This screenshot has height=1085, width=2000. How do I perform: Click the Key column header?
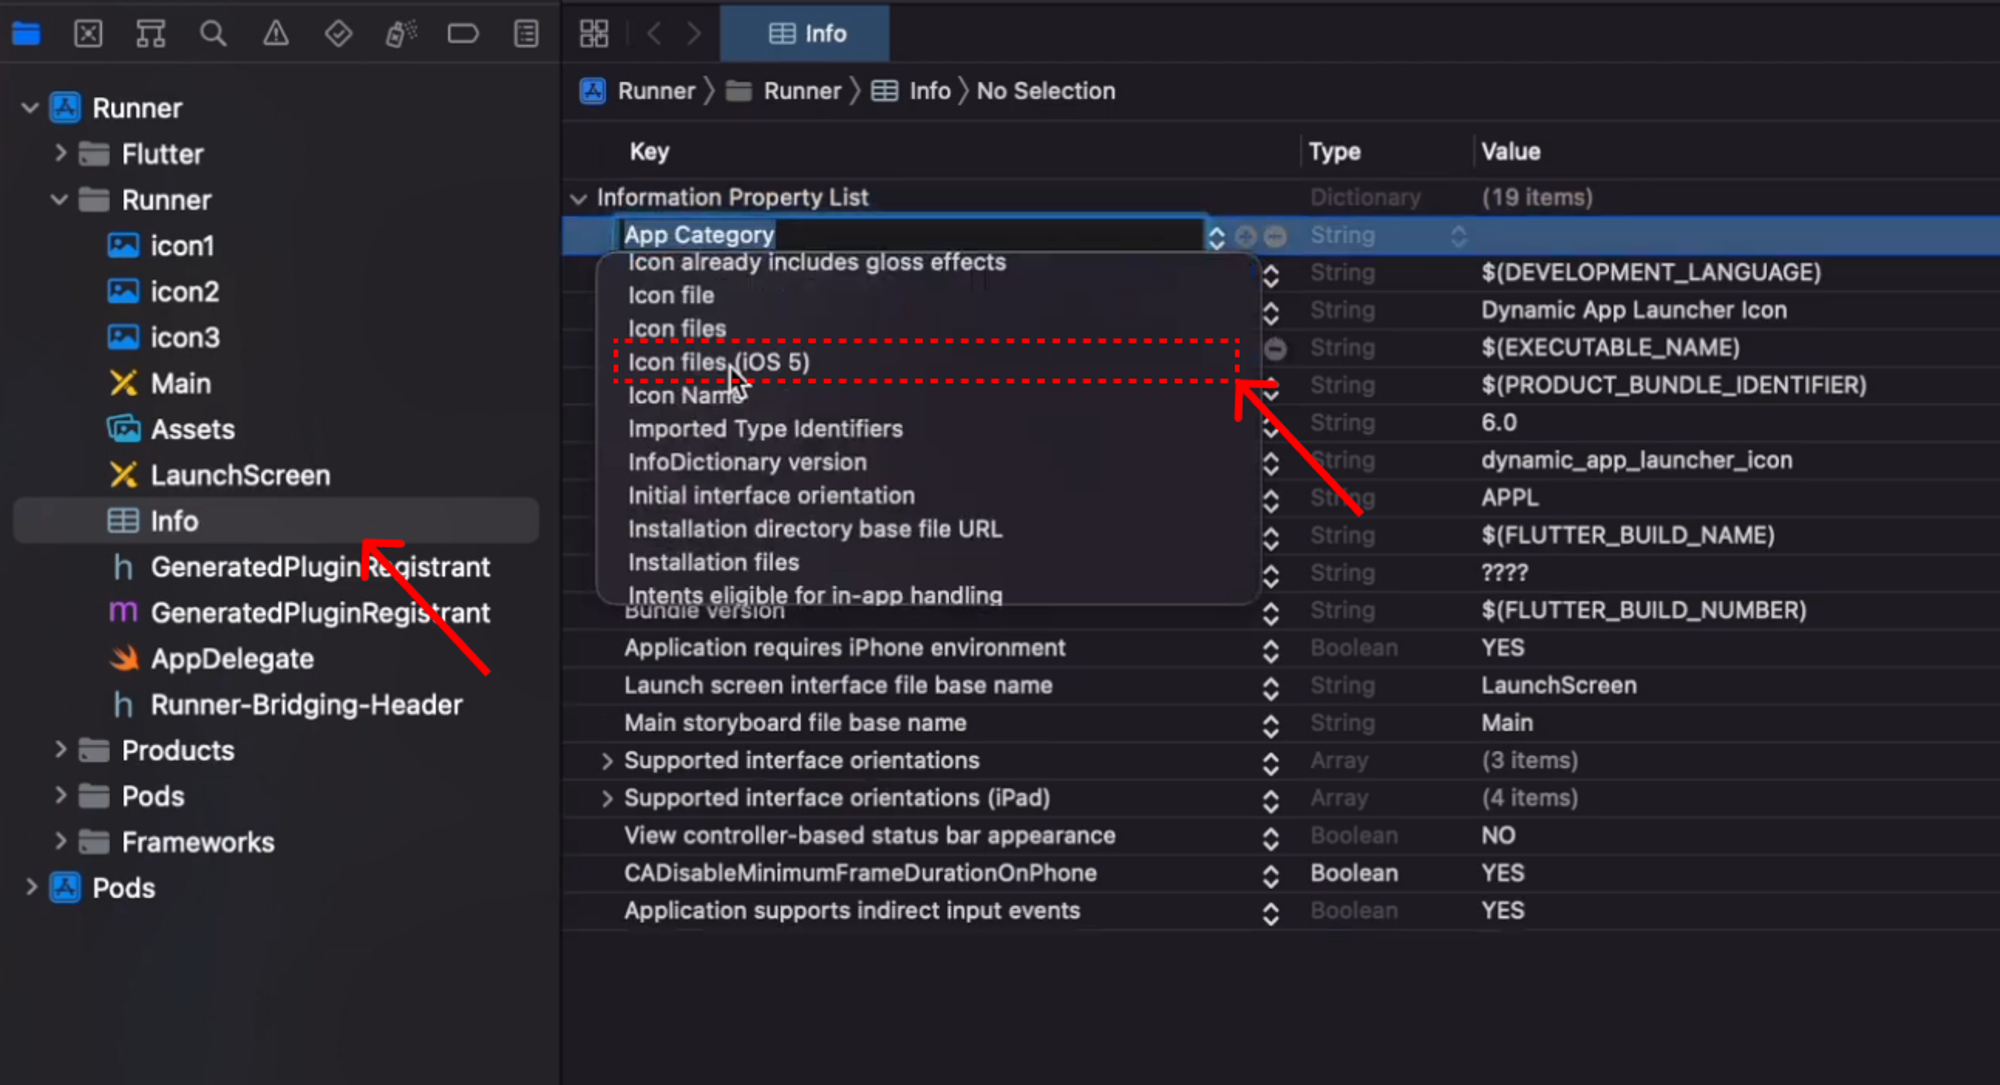coord(649,152)
